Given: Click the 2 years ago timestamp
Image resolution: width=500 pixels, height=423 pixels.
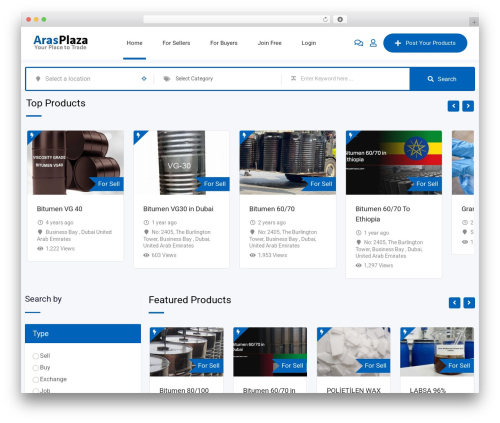Looking at the screenshot, I should (x=272, y=223).
